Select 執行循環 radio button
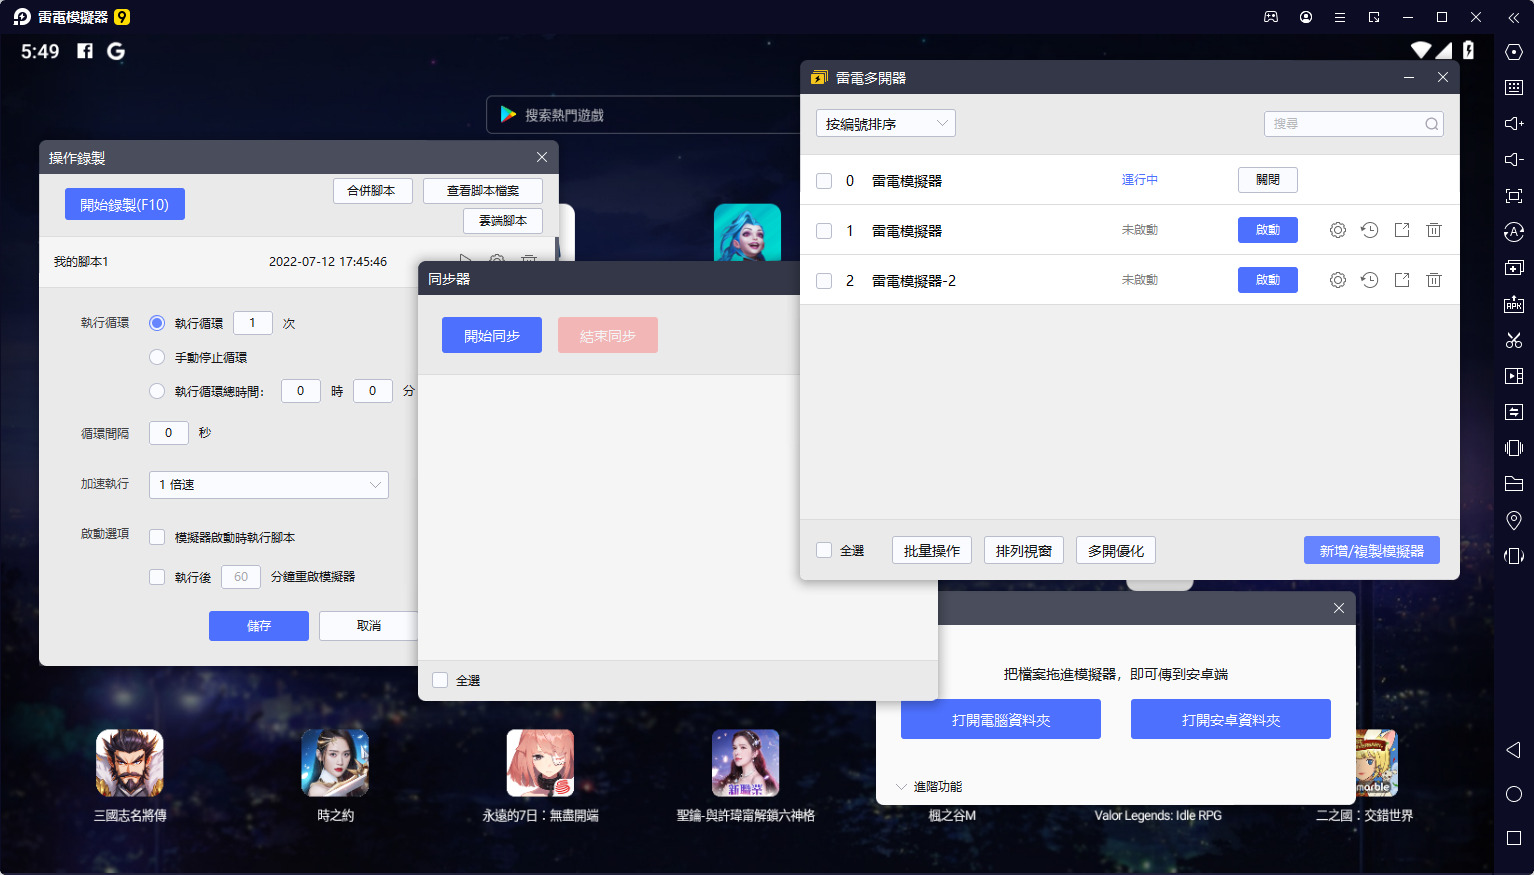Screen dimensions: 1534x875 pyautogui.click(x=157, y=323)
